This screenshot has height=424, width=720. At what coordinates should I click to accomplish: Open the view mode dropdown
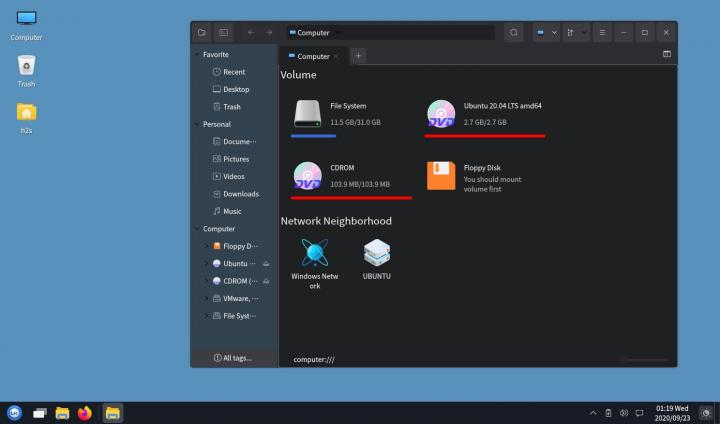point(547,33)
